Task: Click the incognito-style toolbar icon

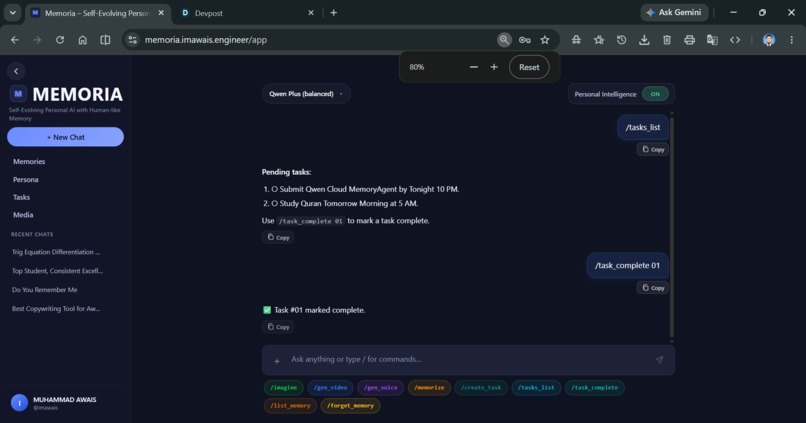Action: click(576, 40)
